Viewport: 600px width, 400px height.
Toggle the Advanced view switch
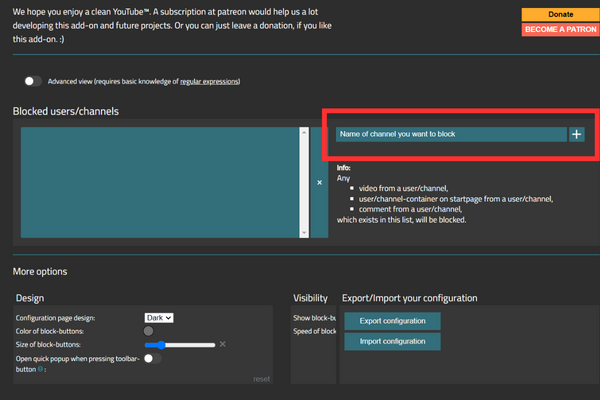[34, 82]
